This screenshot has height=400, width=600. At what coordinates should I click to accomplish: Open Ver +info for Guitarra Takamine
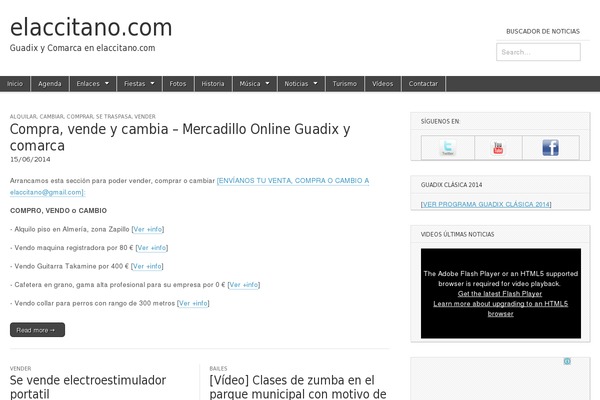click(147, 266)
